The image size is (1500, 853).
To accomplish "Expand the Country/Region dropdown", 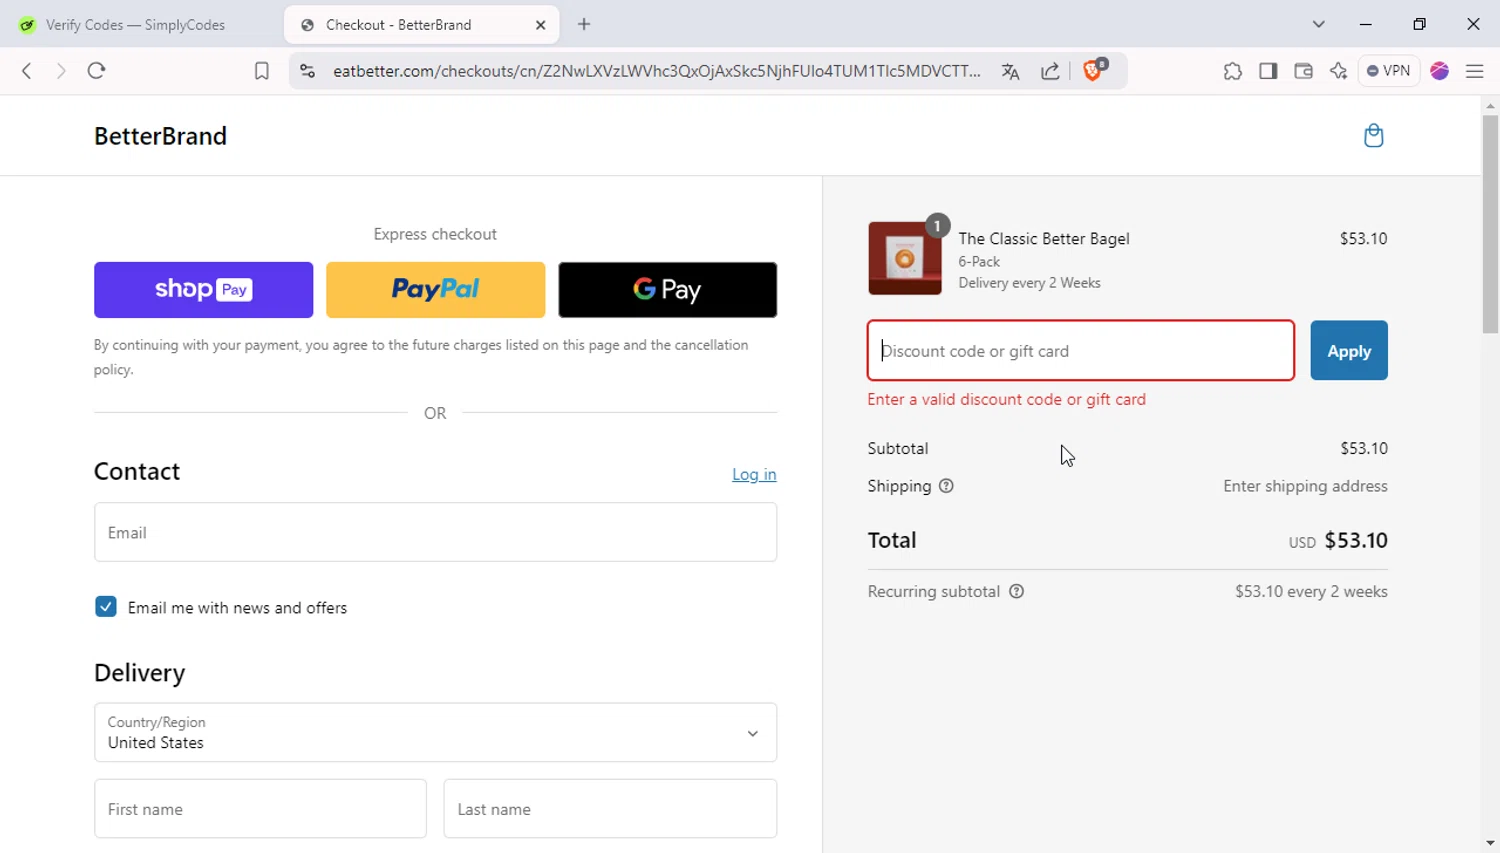I will tap(435, 733).
